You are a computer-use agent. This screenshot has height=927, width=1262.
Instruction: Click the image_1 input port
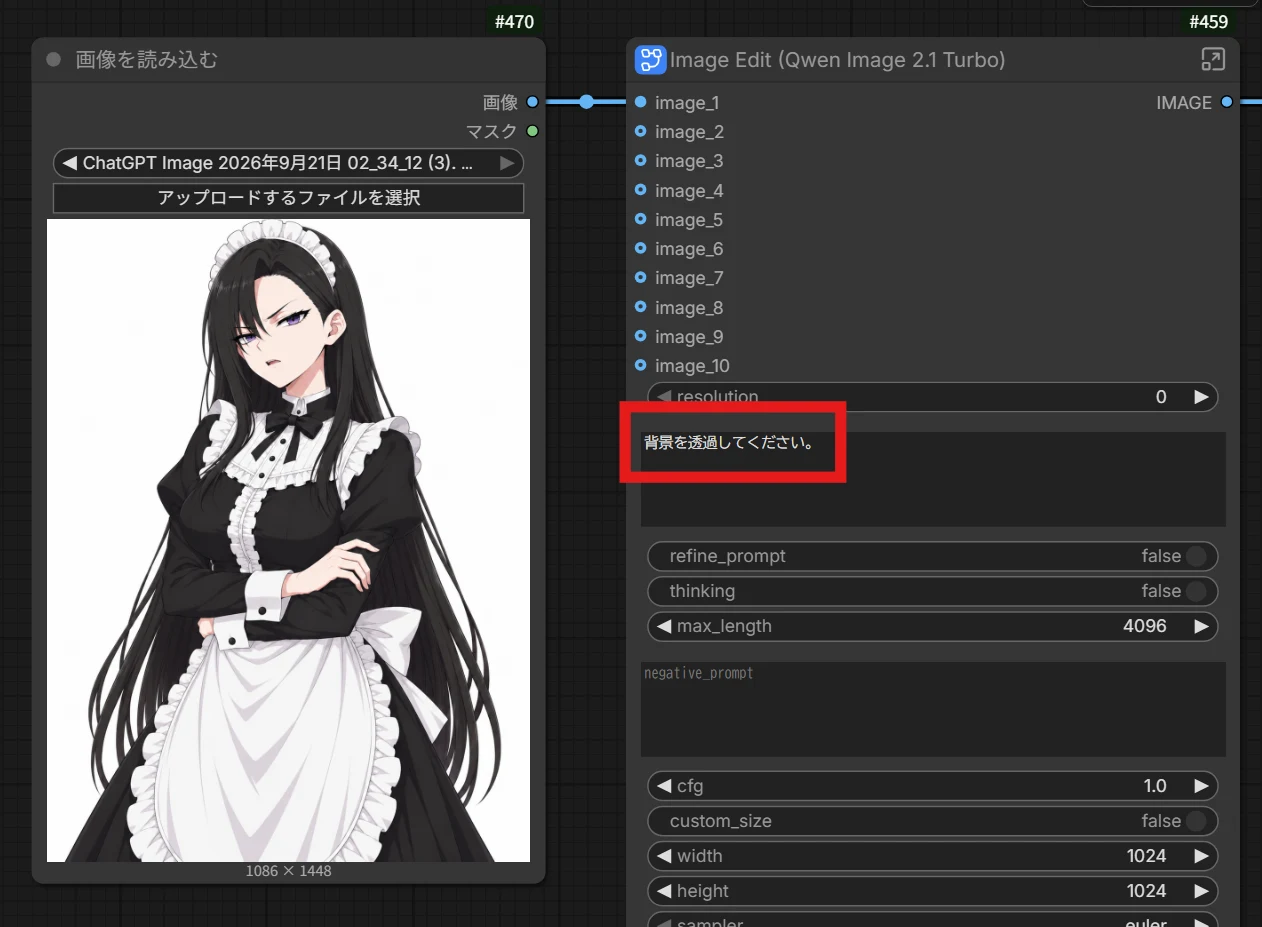point(641,102)
